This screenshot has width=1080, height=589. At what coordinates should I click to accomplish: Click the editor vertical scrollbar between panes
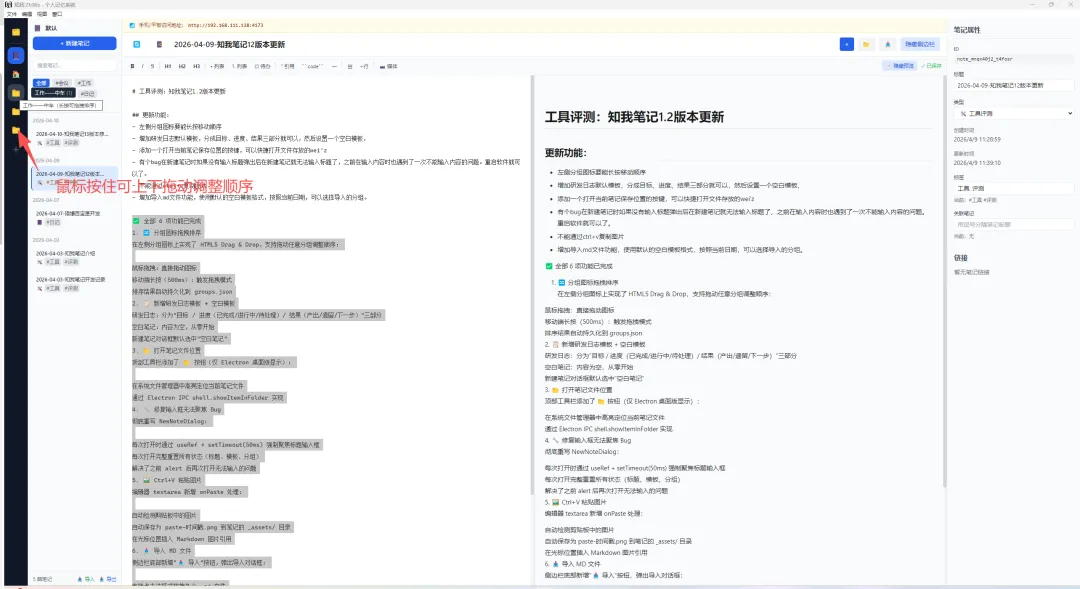pos(531,285)
